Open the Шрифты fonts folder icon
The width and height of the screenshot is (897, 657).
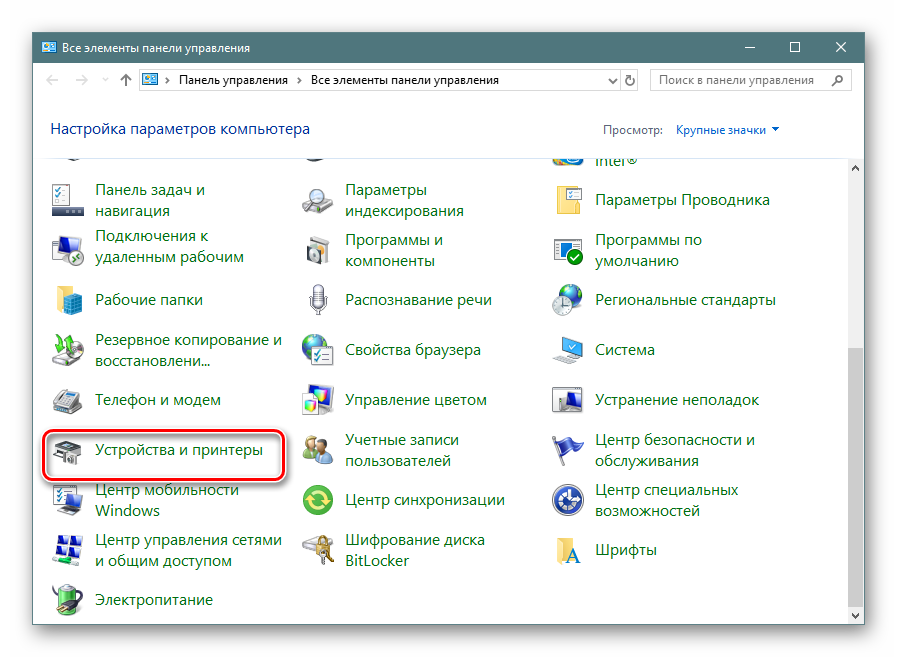coord(568,550)
